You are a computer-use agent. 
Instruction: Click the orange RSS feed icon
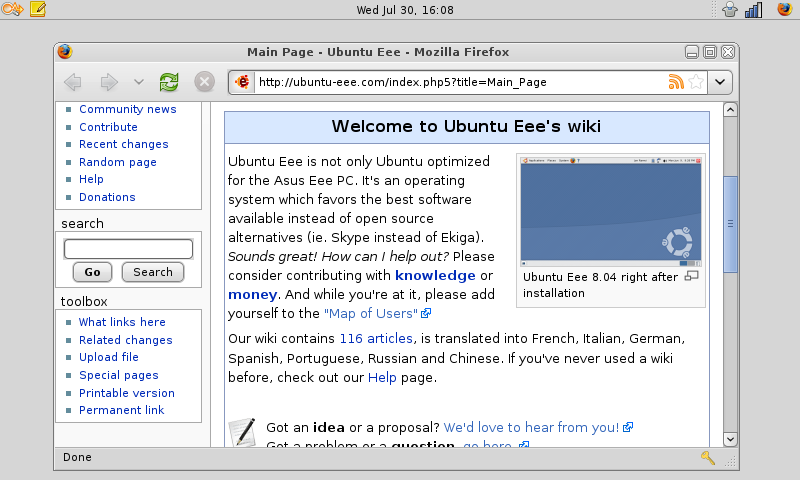(676, 82)
